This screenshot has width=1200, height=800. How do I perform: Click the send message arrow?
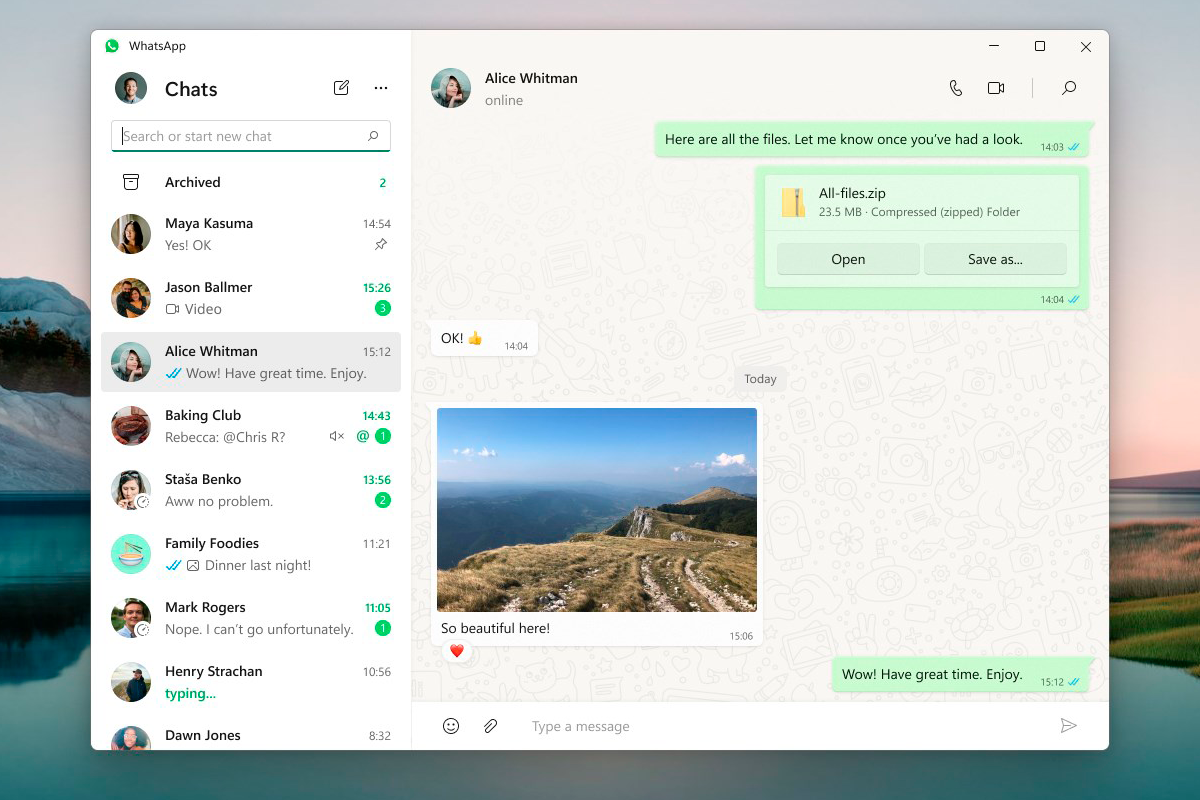pyautogui.click(x=1069, y=726)
